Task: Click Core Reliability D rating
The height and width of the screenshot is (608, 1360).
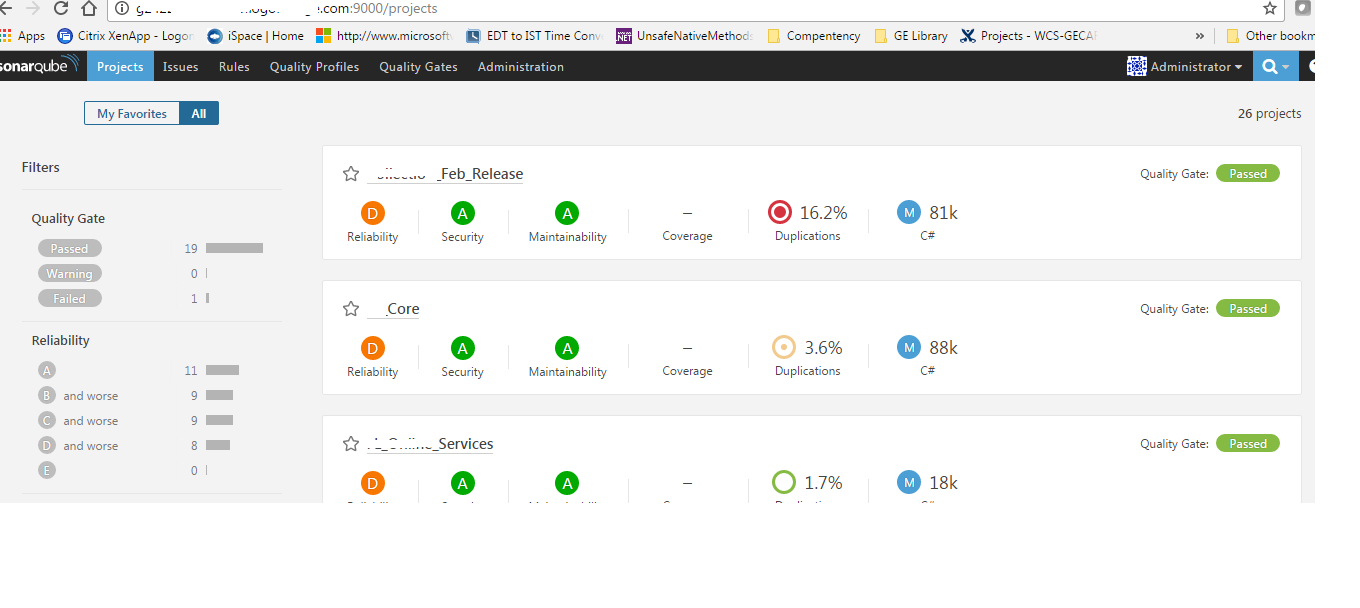Action: coord(373,348)
